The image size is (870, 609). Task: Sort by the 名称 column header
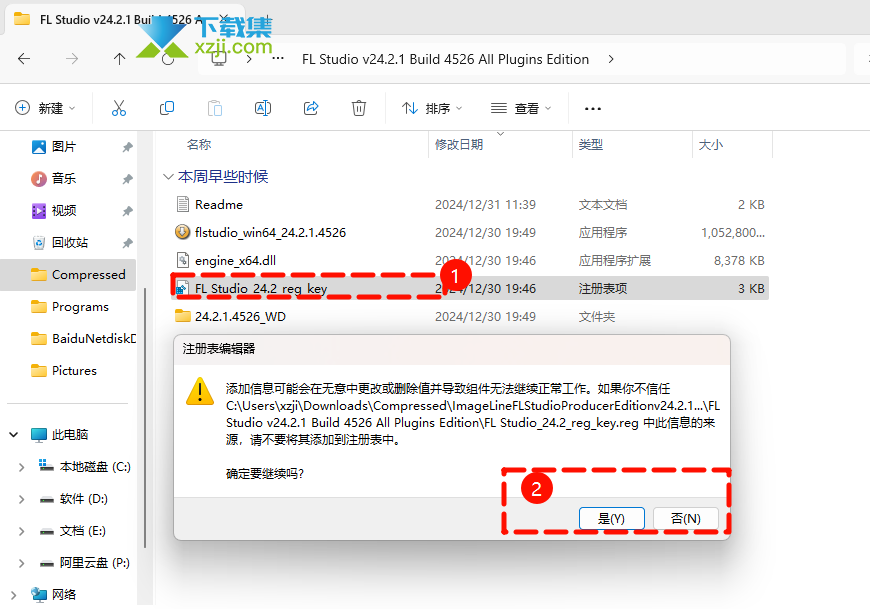click(199, 145)
